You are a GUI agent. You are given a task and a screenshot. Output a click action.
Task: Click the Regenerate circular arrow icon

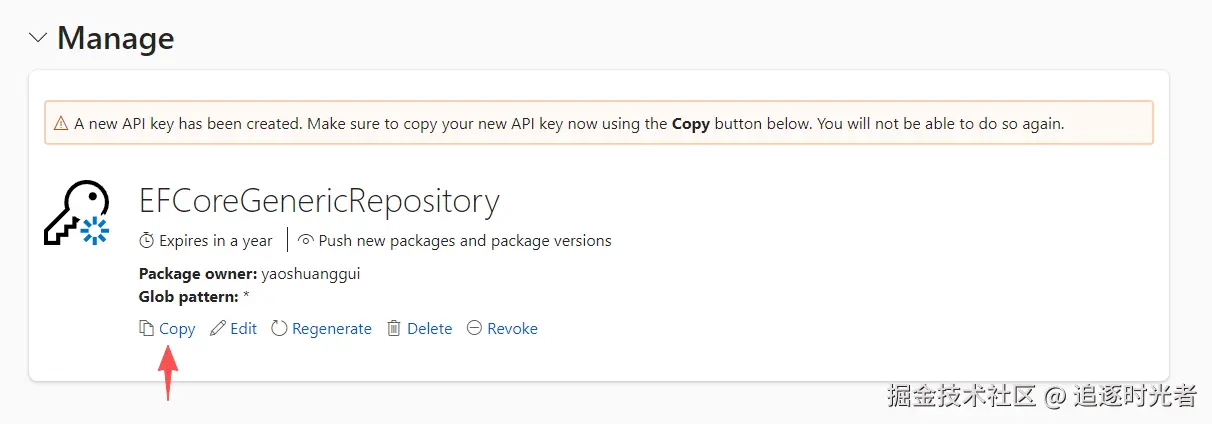coord(279,328)
